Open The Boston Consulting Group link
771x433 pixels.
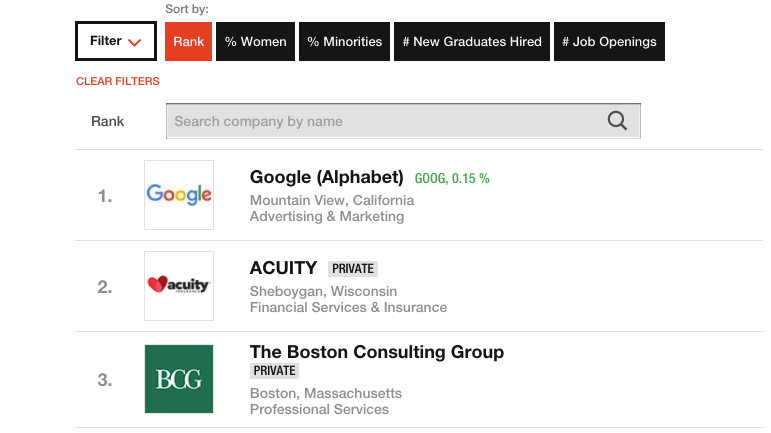[x=377, y=352]
